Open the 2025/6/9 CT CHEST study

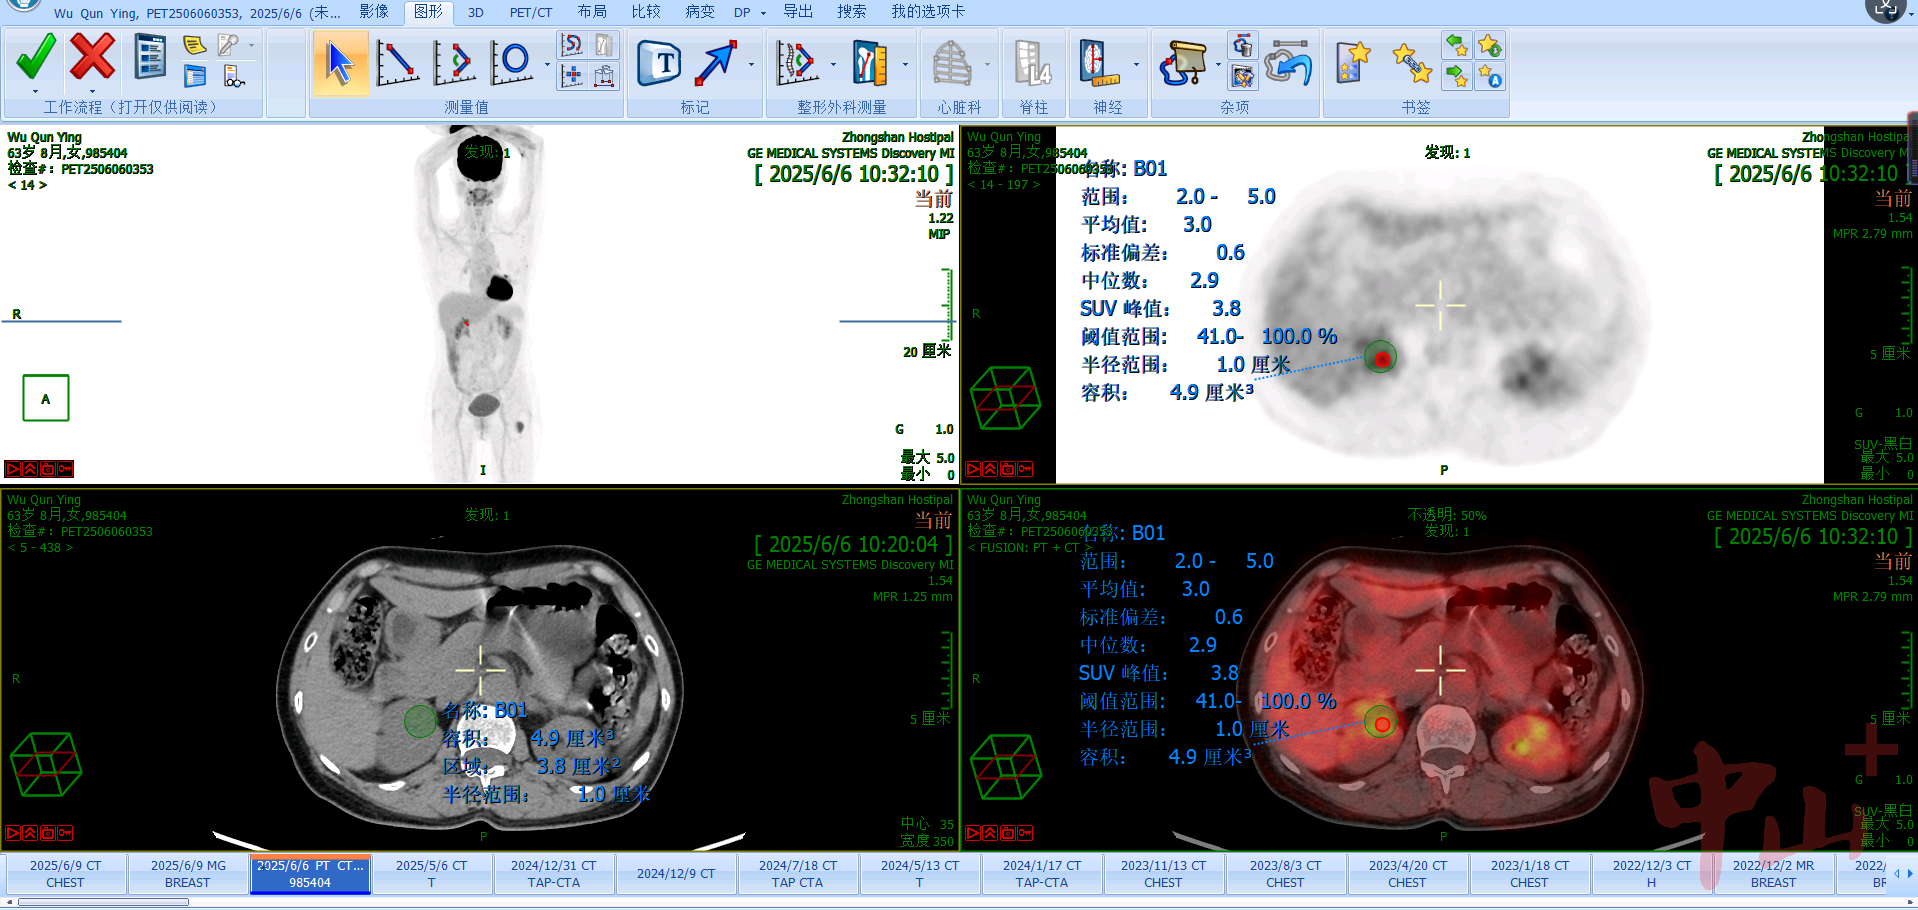tap(65, 874)
